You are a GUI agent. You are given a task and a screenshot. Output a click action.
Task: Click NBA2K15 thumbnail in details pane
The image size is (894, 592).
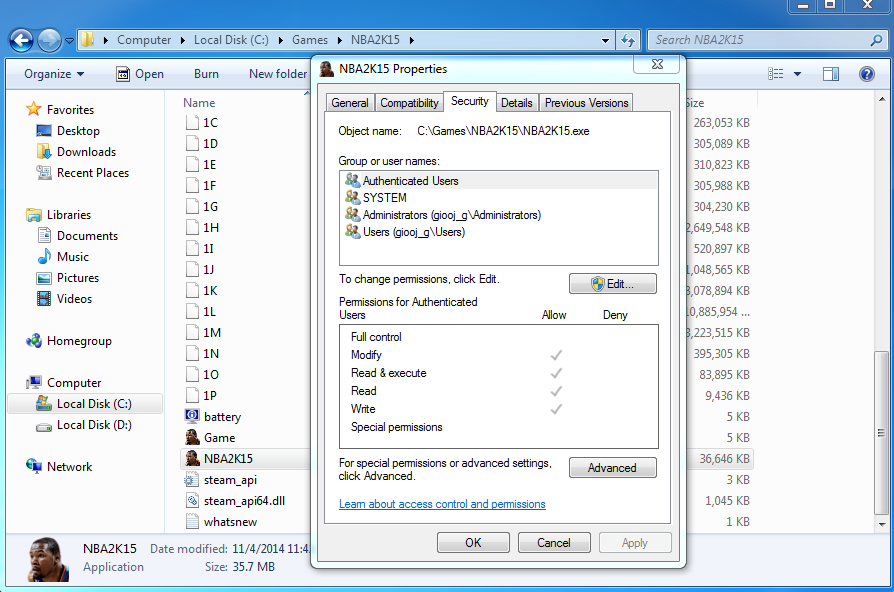point(49,559)
